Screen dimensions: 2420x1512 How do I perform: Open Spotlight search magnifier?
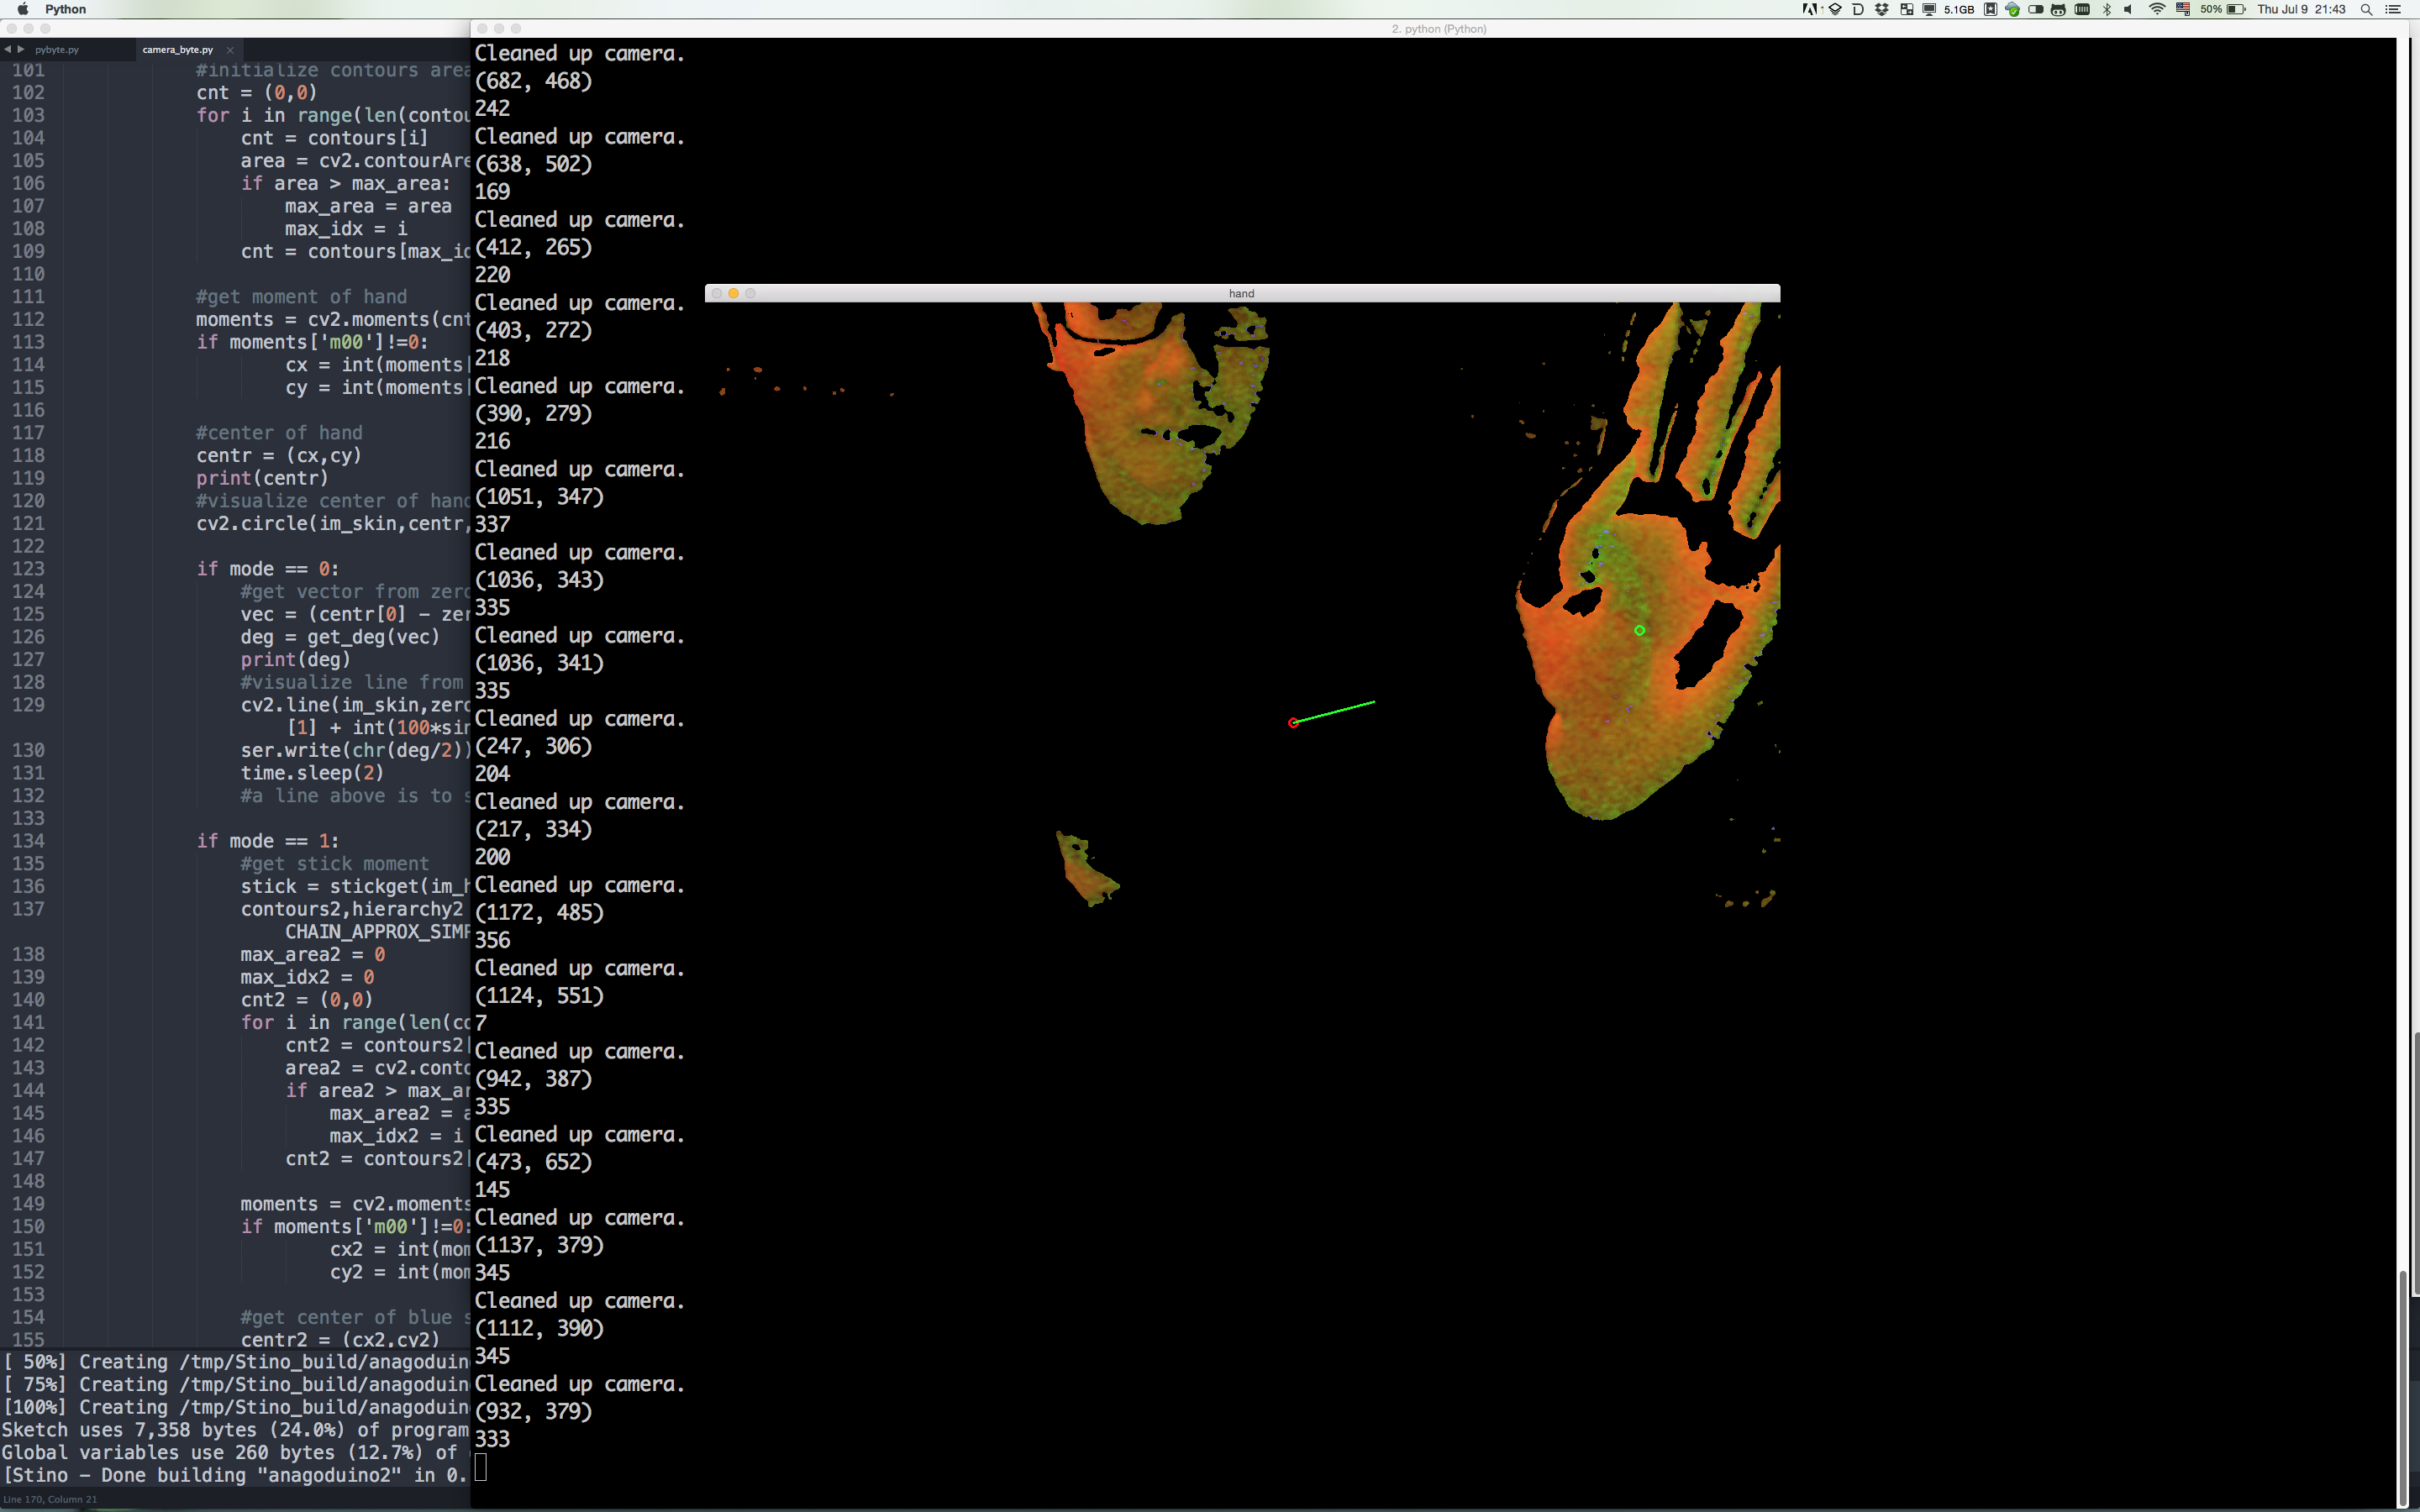pyautogui.click(x=2367, y=9)
